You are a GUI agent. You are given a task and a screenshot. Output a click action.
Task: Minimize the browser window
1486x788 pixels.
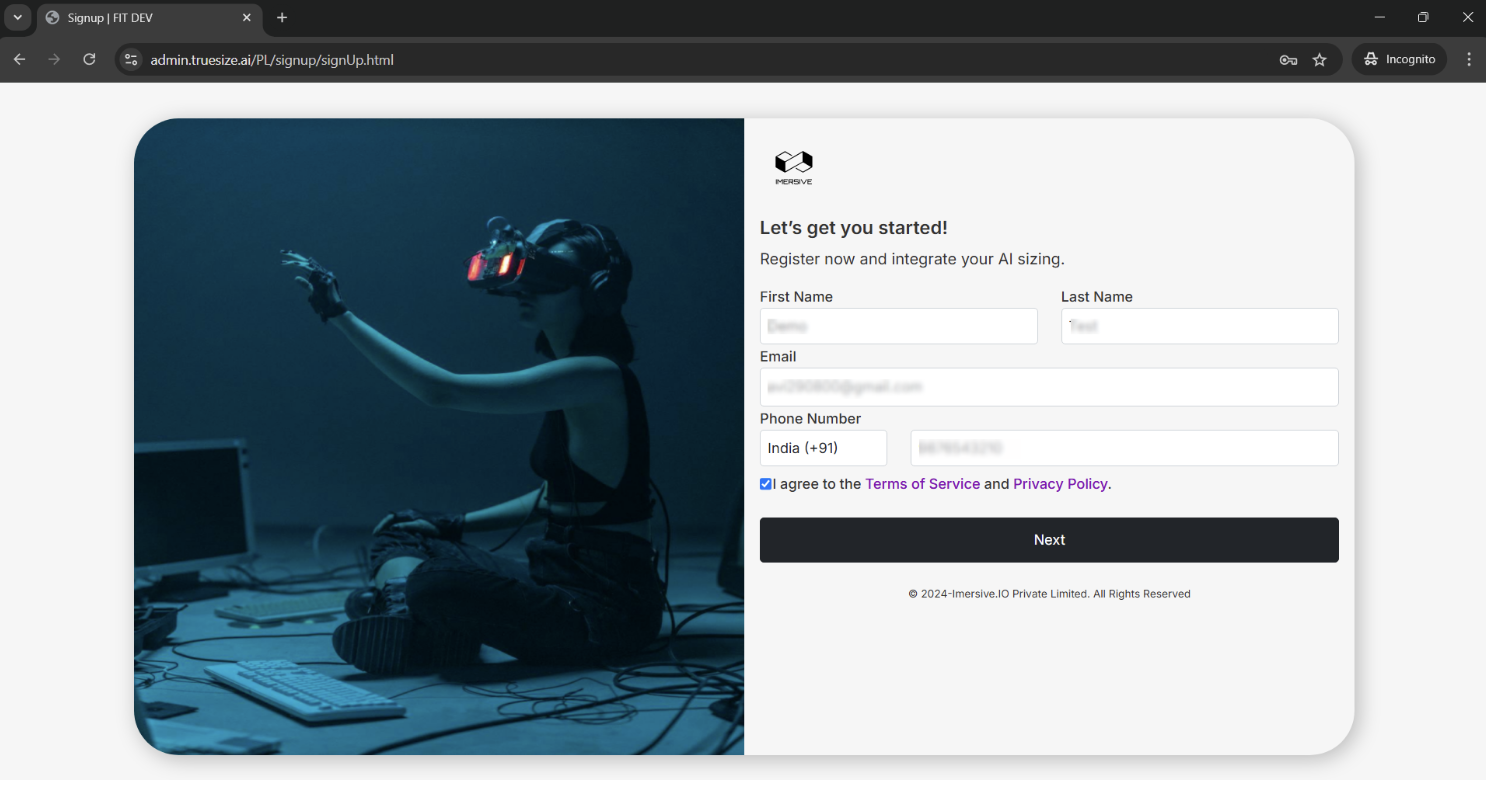pyautogui.click(x=1380, y=17)
